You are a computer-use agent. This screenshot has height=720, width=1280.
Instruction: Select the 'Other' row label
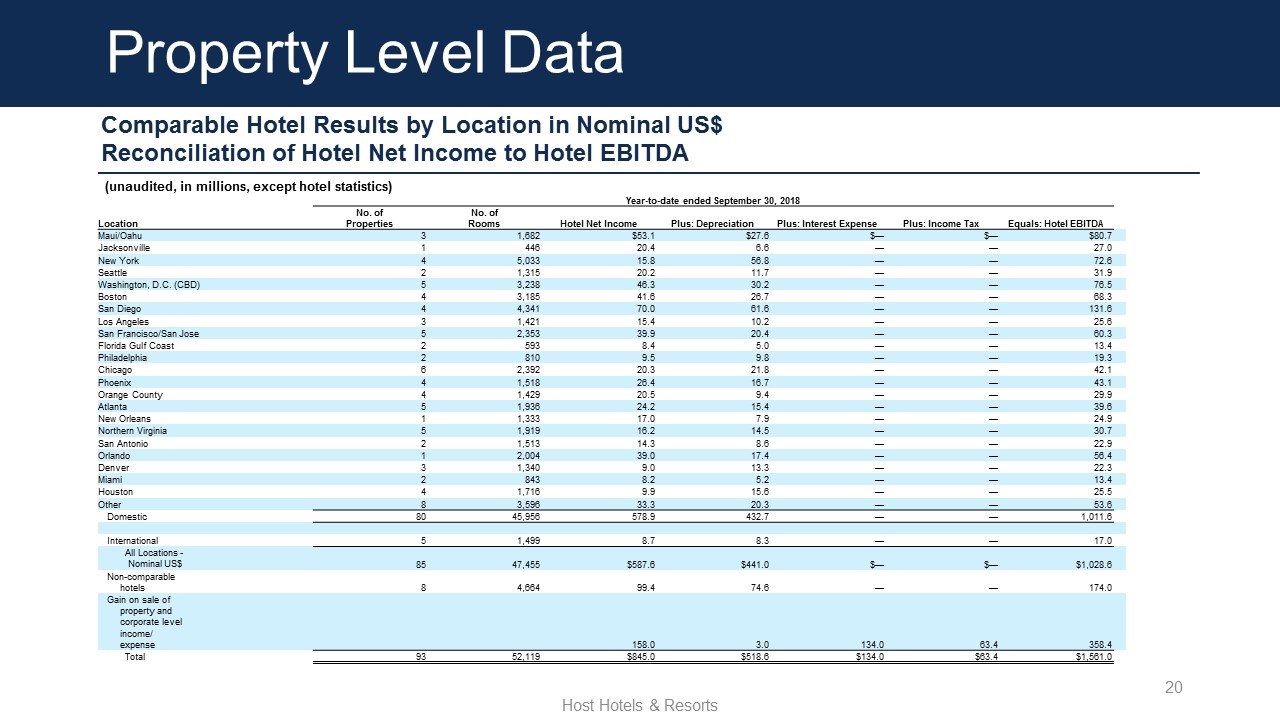click(110, 505)
